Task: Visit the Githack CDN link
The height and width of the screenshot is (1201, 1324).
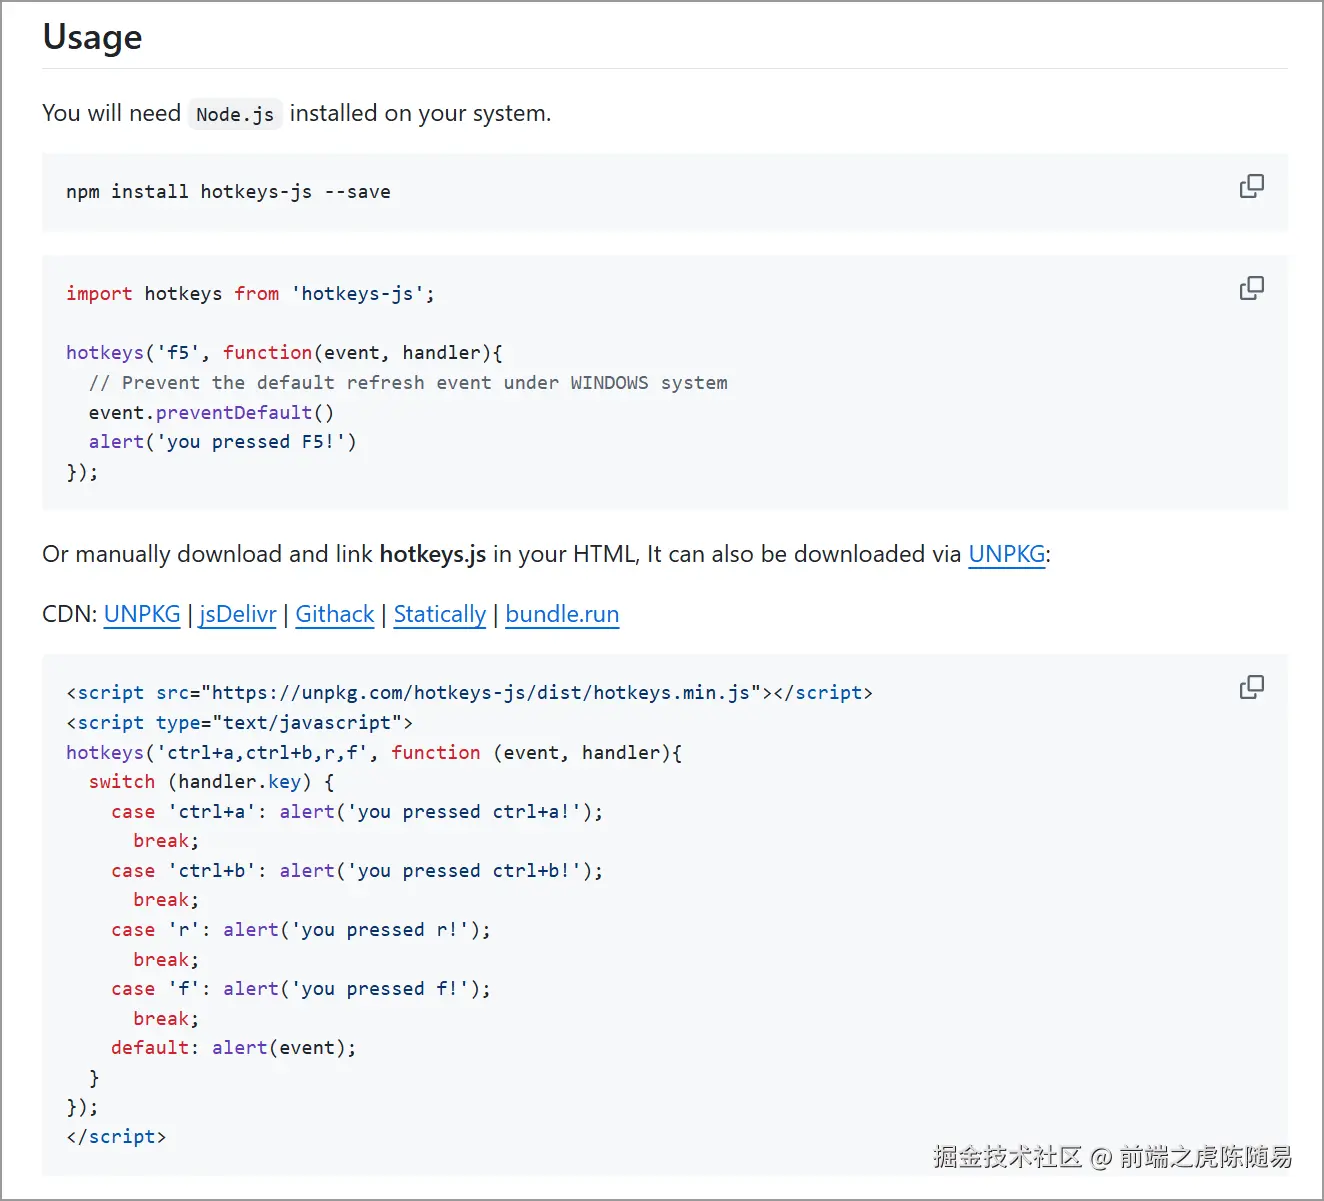Action: click(x=334, y=614)
